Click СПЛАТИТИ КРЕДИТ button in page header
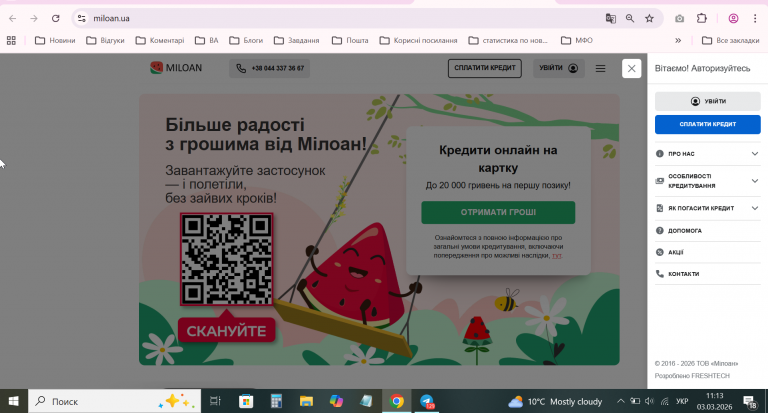This screenshot has width=768, height=413. point(484,68)
